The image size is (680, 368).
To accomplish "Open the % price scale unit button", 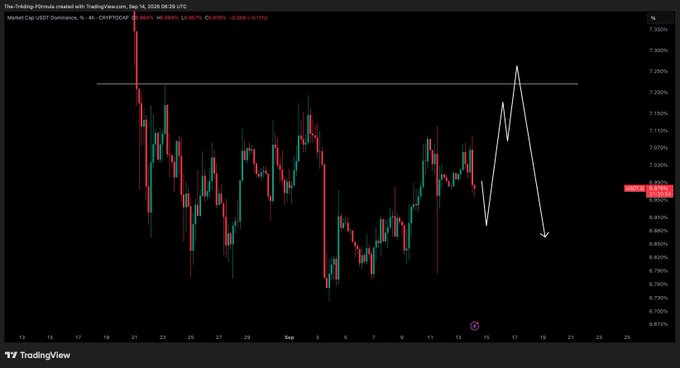I will [660, 18].
